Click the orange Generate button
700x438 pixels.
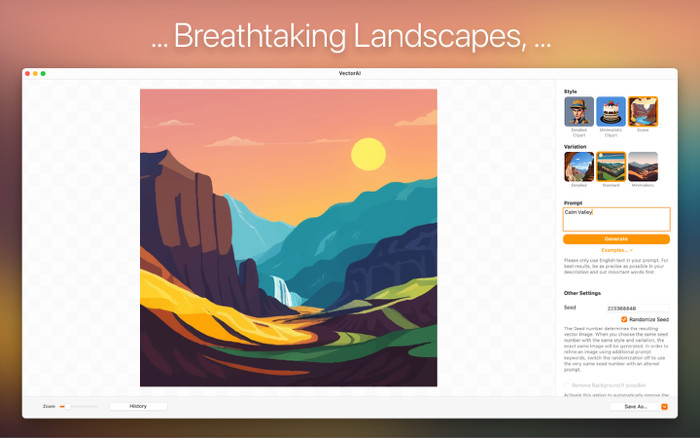pyautogui.click(x=616, y=239)
